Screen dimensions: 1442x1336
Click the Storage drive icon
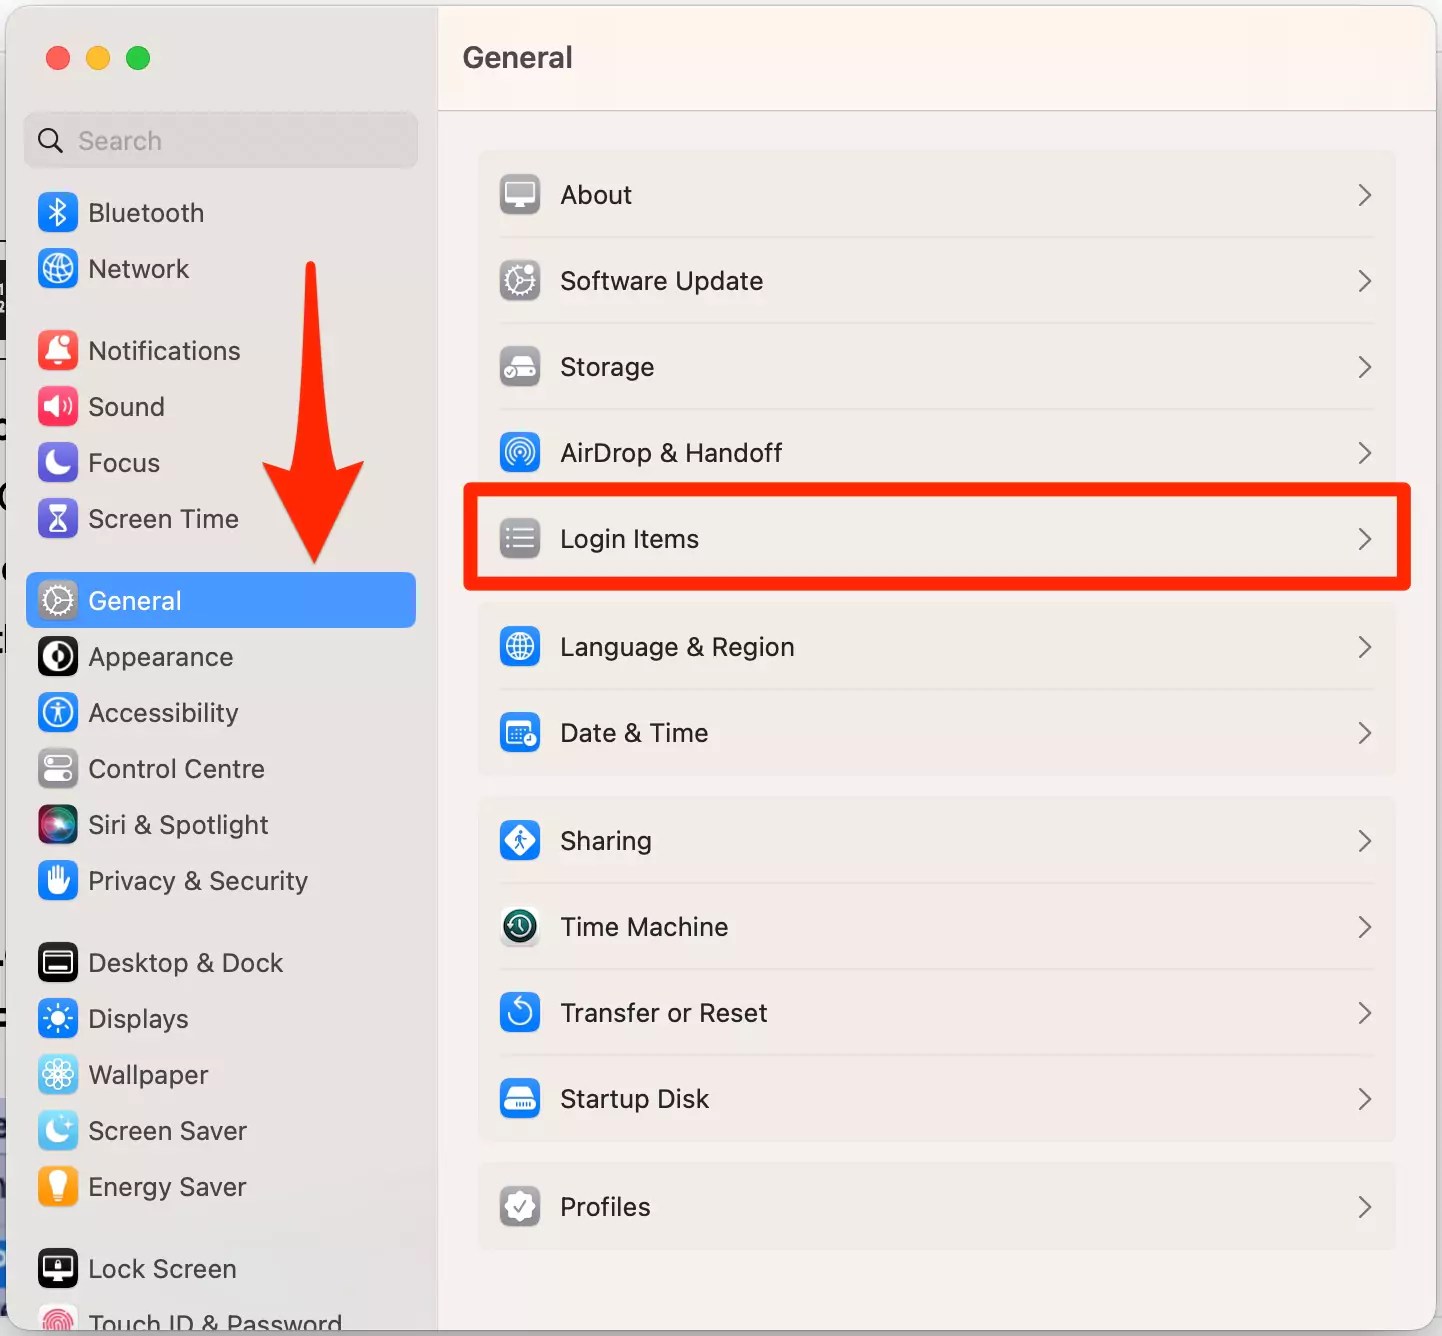(519, 366)
